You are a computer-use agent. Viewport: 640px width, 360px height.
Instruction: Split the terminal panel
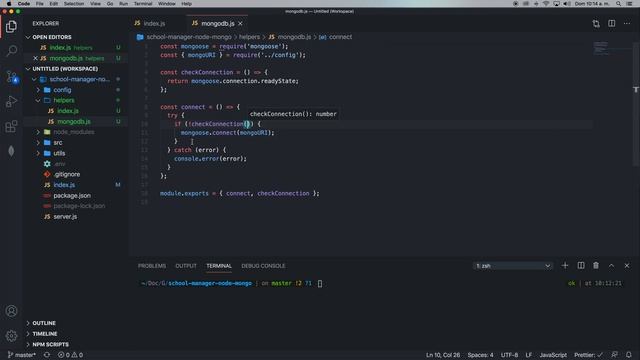tap(581, 266)
